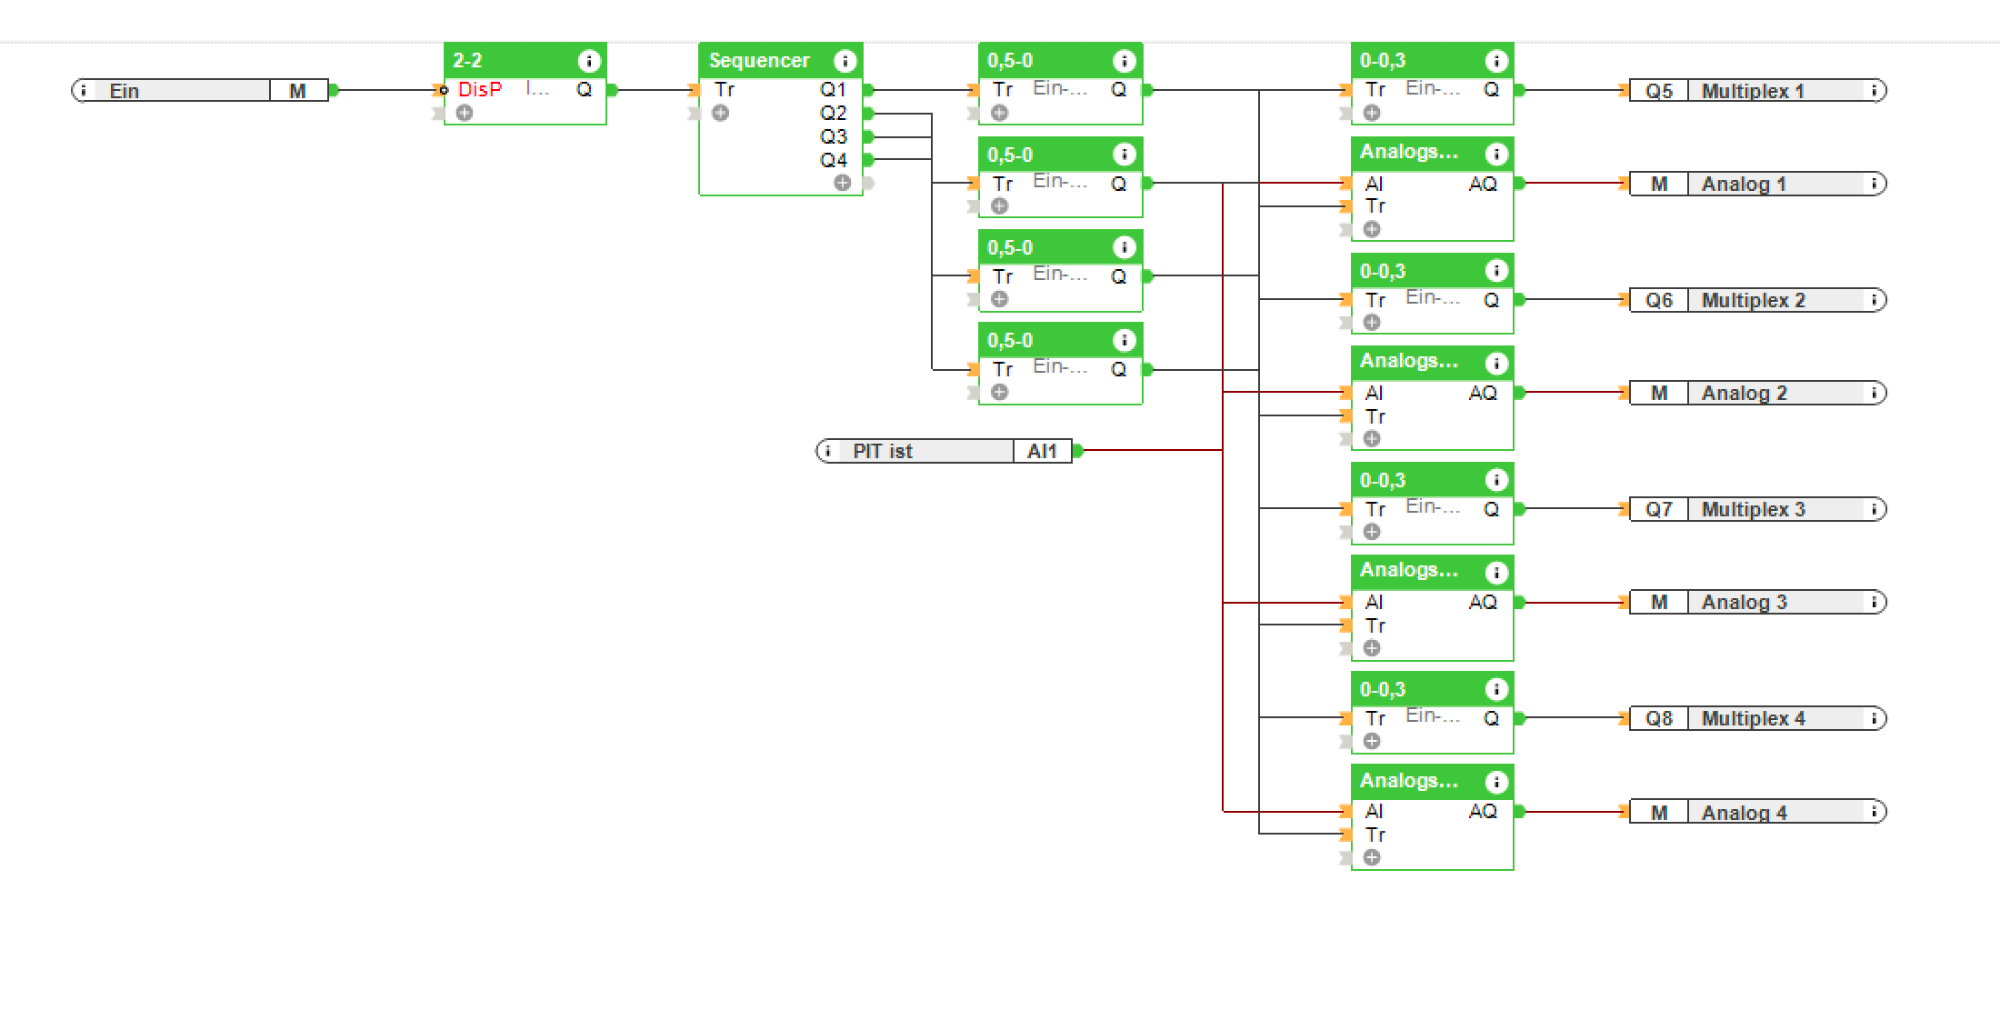Select the 2-2 block header
This screenshot has height=1025, width=2000.
(x=510, y=61)
